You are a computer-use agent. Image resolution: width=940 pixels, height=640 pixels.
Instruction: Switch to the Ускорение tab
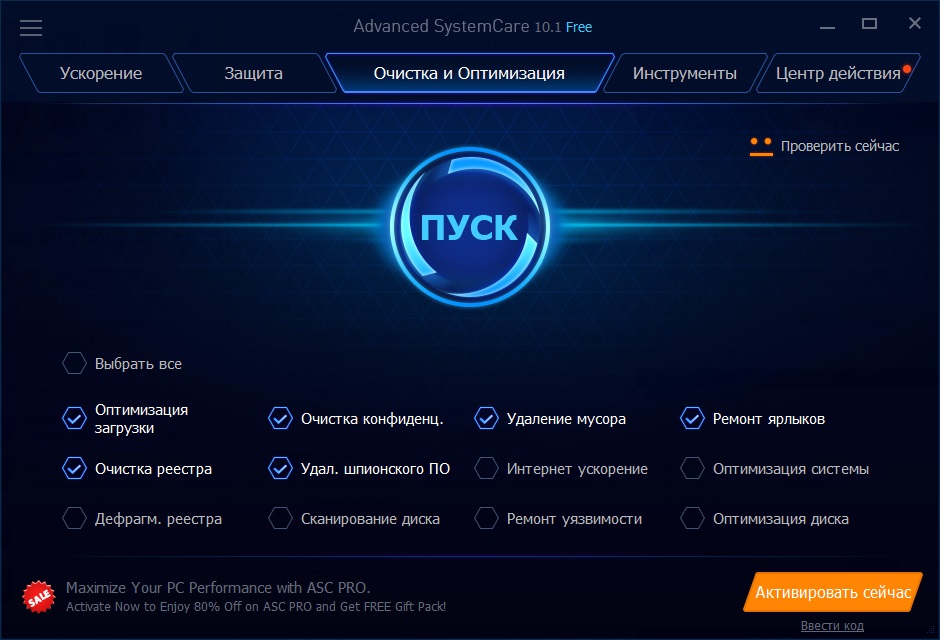coord(101,73)
